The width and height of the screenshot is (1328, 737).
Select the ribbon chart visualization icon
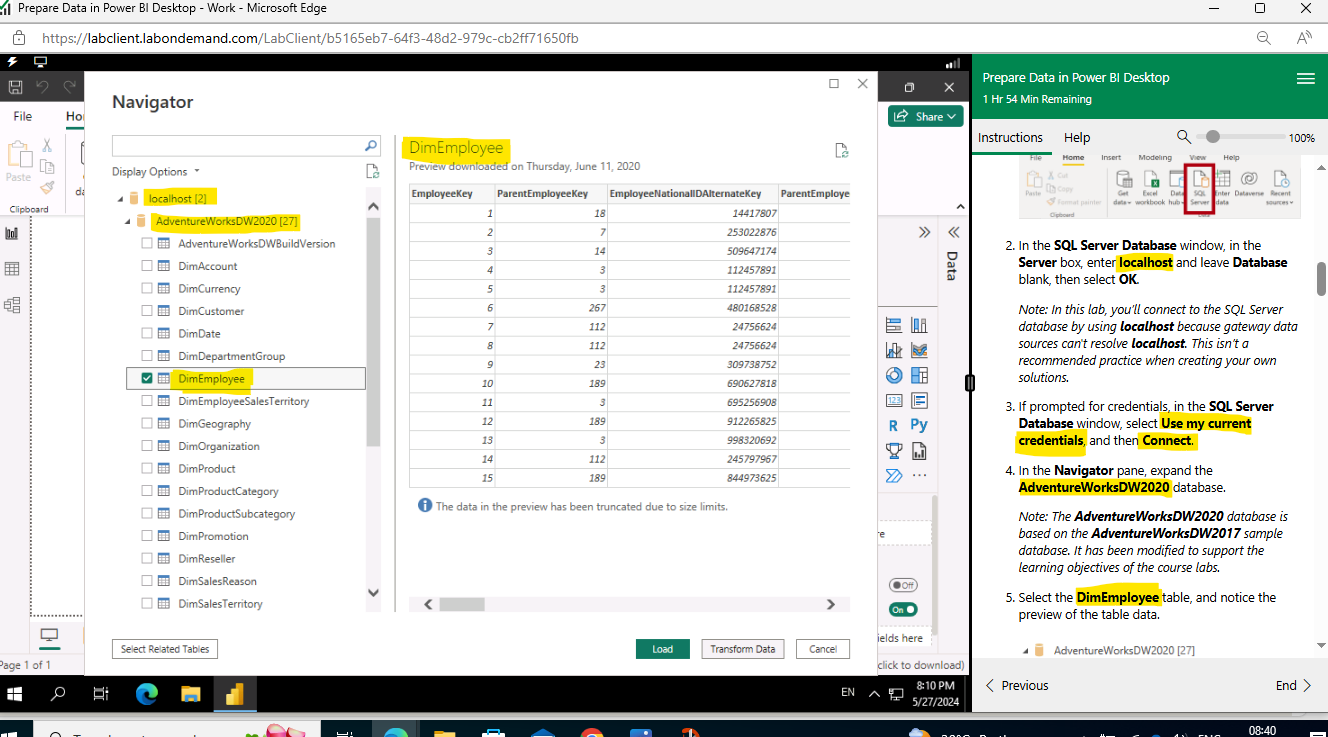pyautogui.click(x=919, y=350)
